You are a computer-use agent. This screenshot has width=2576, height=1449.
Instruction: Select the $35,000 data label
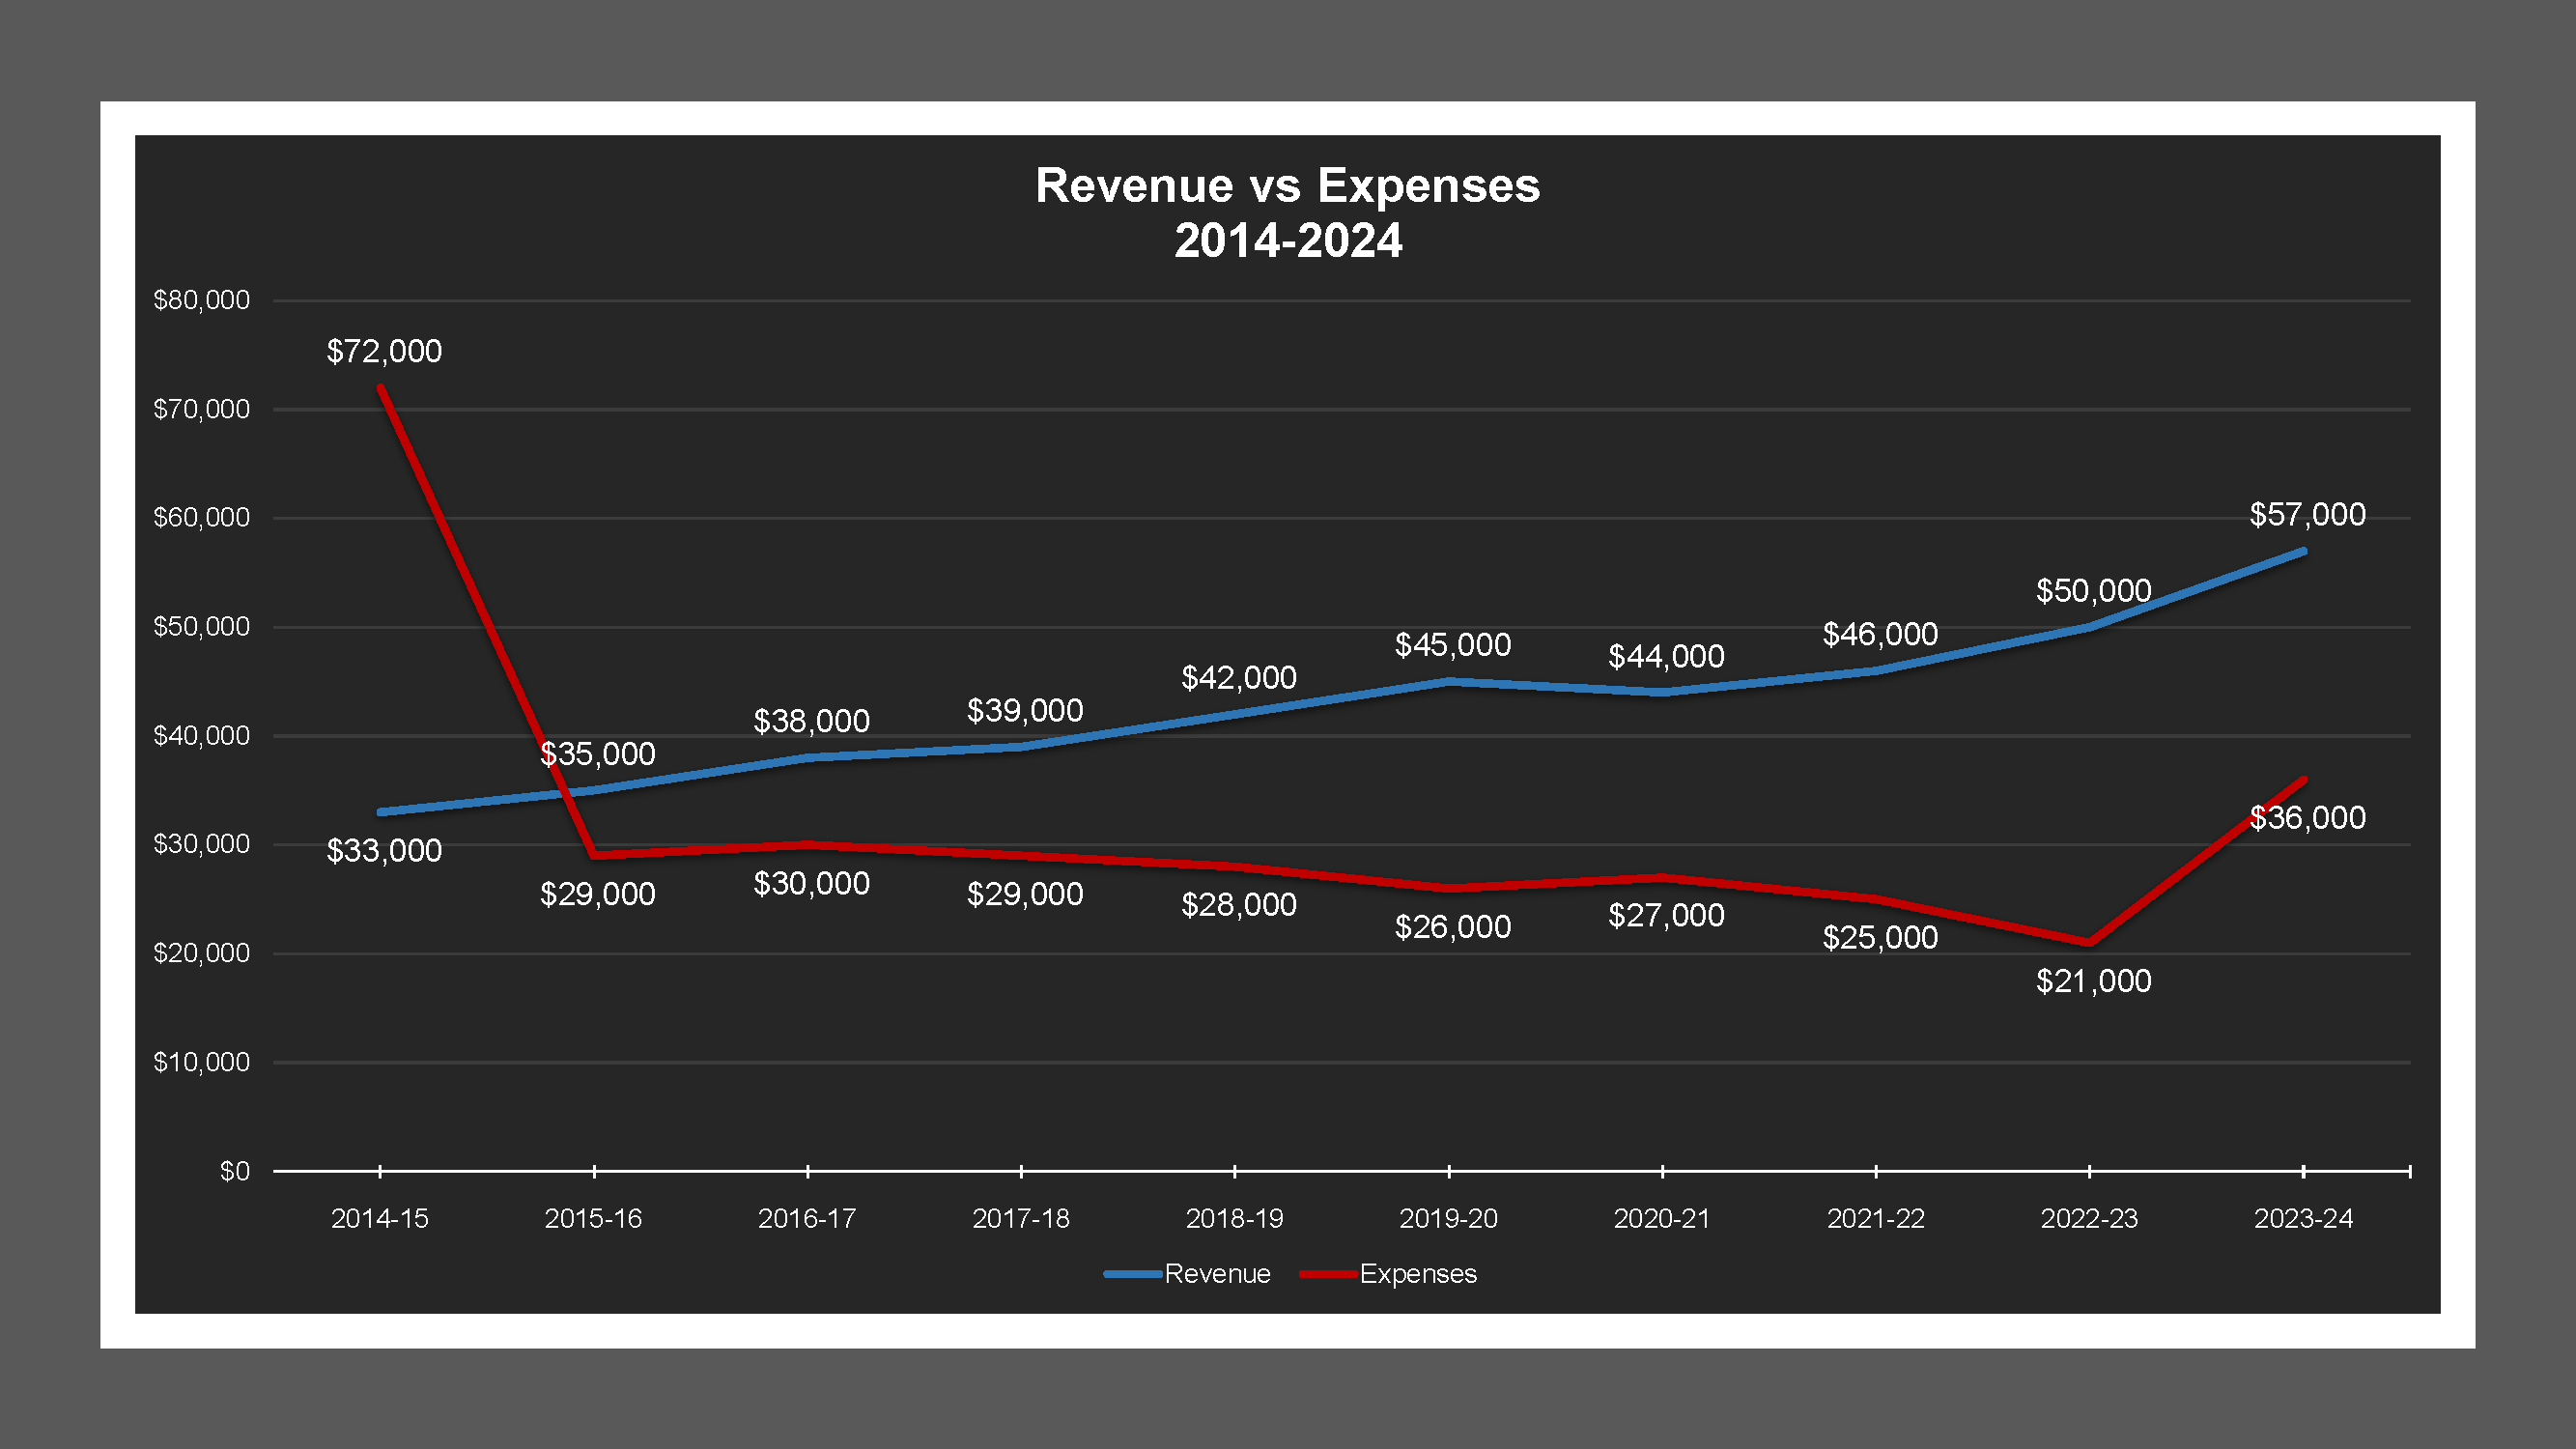click(598, 753)
